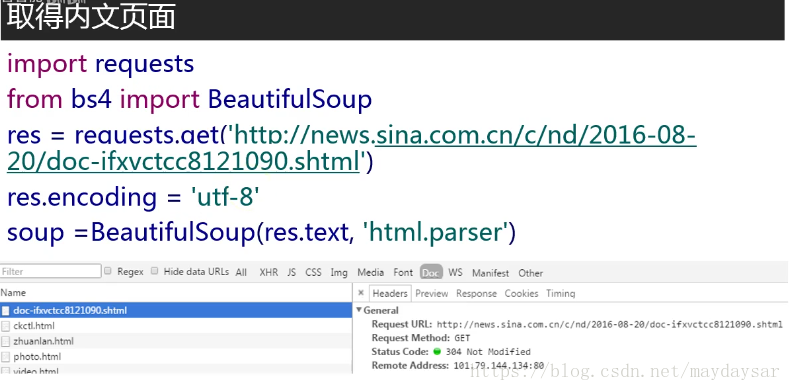Filter requests by CSS

click(x=313, y=272)
